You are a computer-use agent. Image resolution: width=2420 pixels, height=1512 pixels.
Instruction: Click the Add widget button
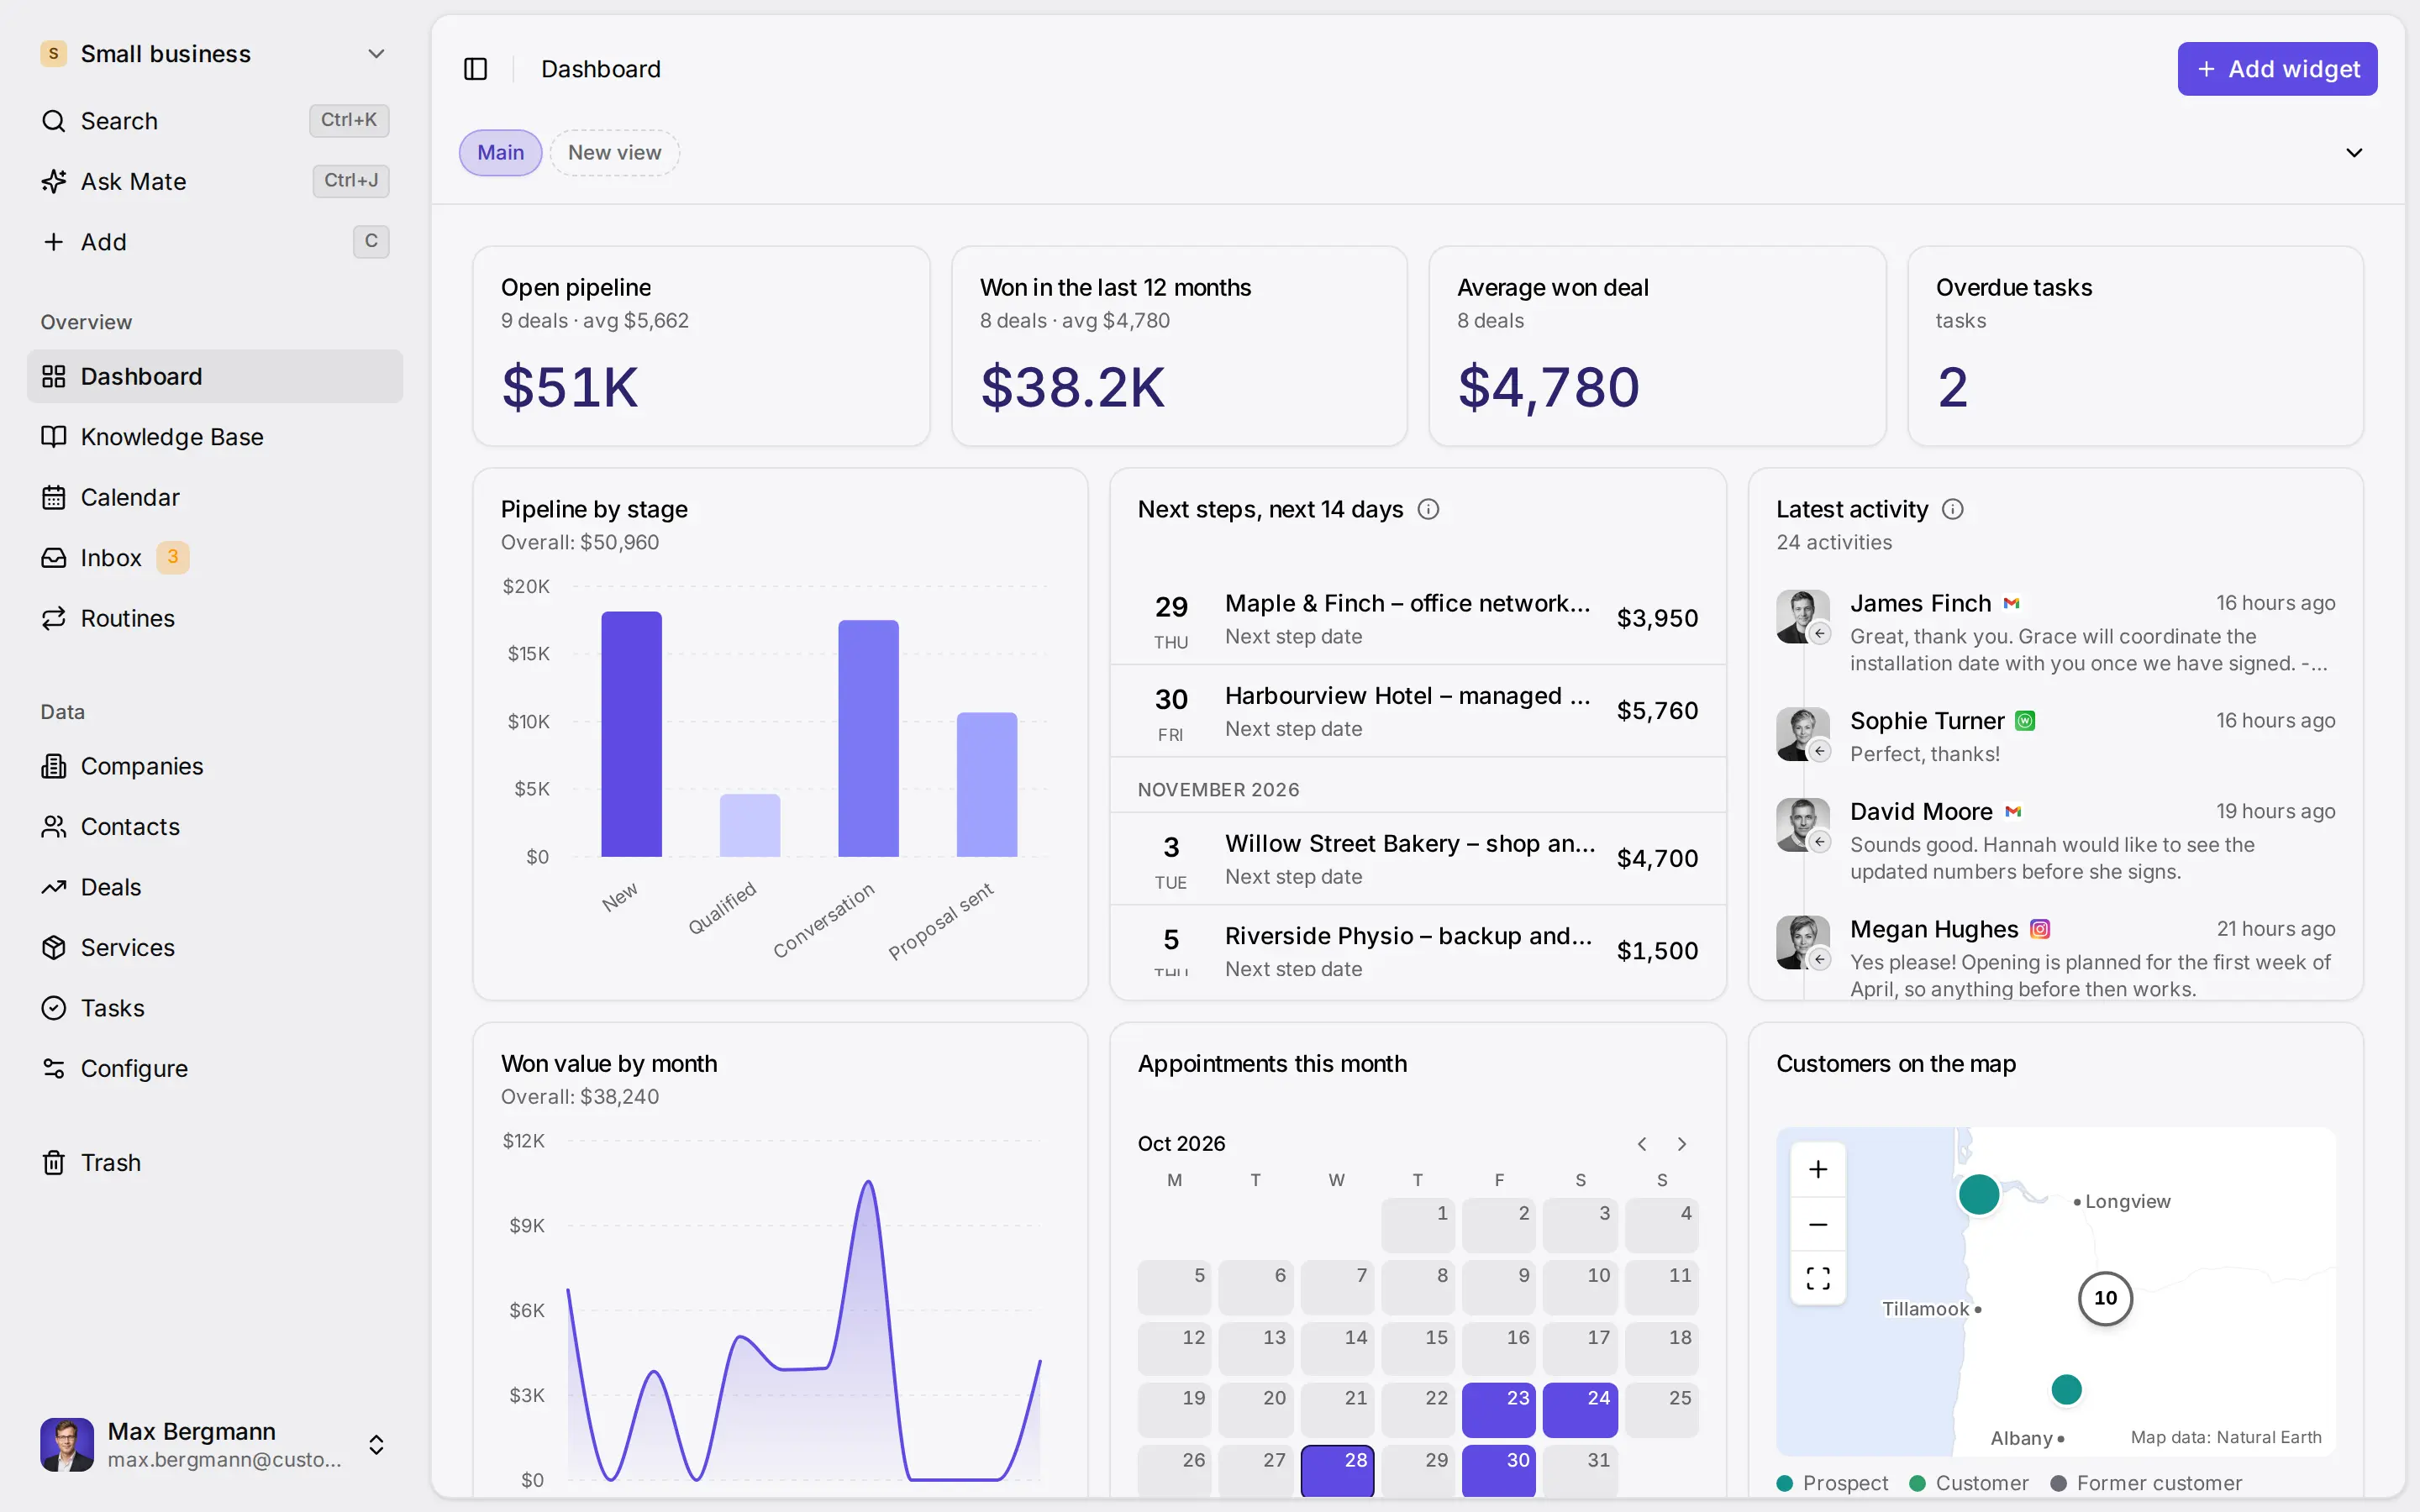[2277, 69]
